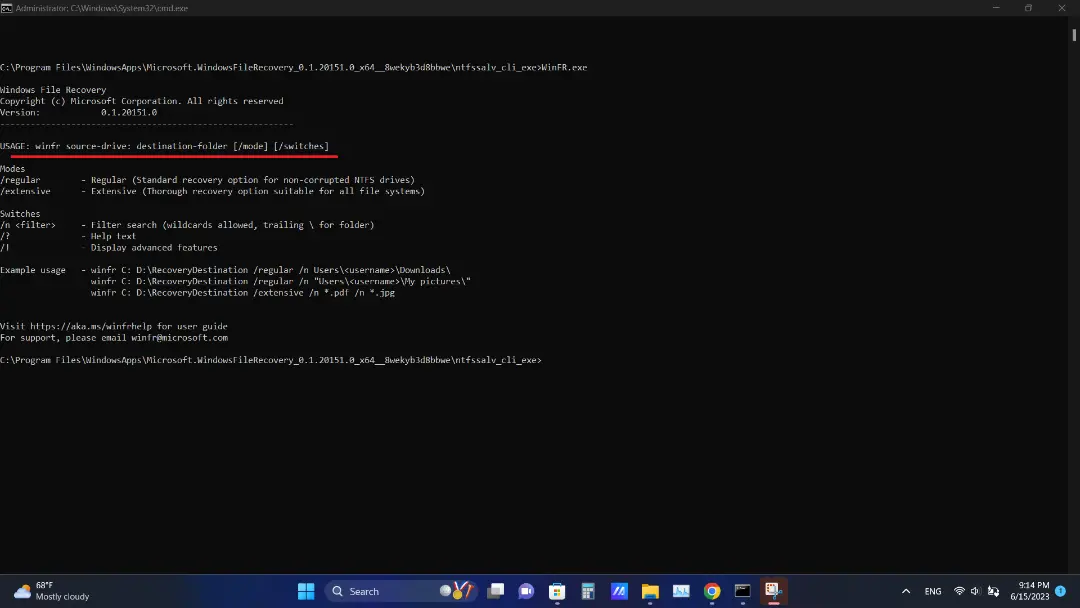Launch Google Chrome from the taskbar
Viewport: 1080px width, 608px height.
click(x=712, y=591)
